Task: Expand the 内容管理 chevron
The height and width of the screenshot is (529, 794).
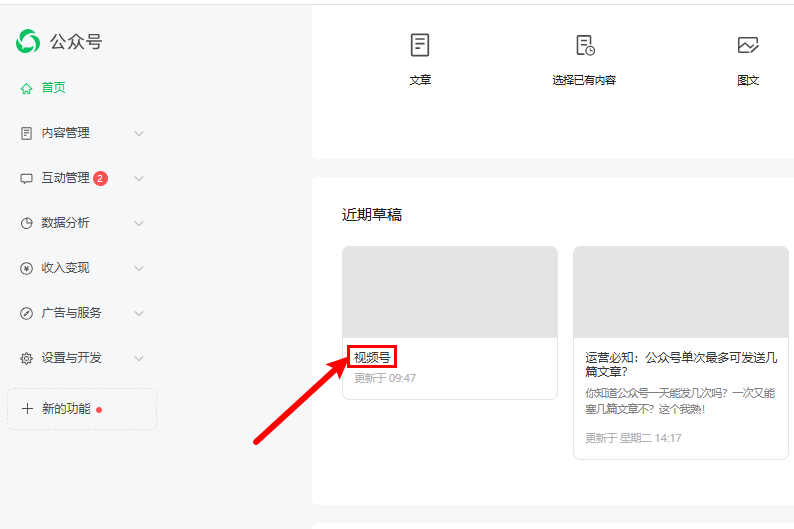Action: point(139,133)
